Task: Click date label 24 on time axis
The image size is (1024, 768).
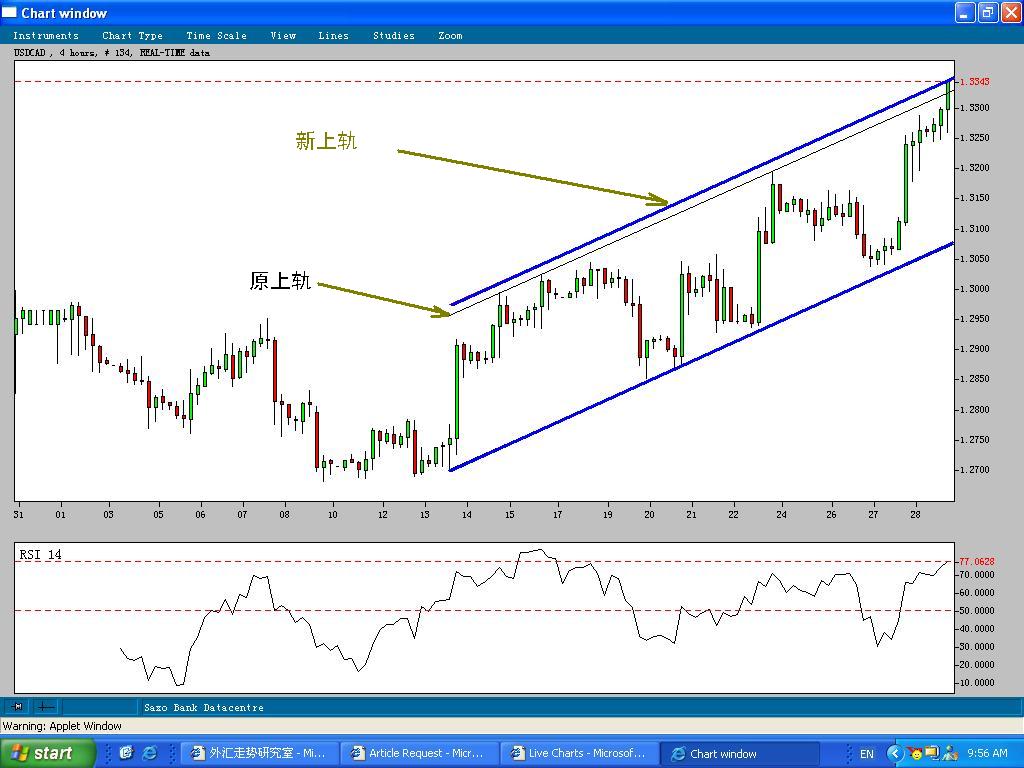Action: (x=781, y=515)
